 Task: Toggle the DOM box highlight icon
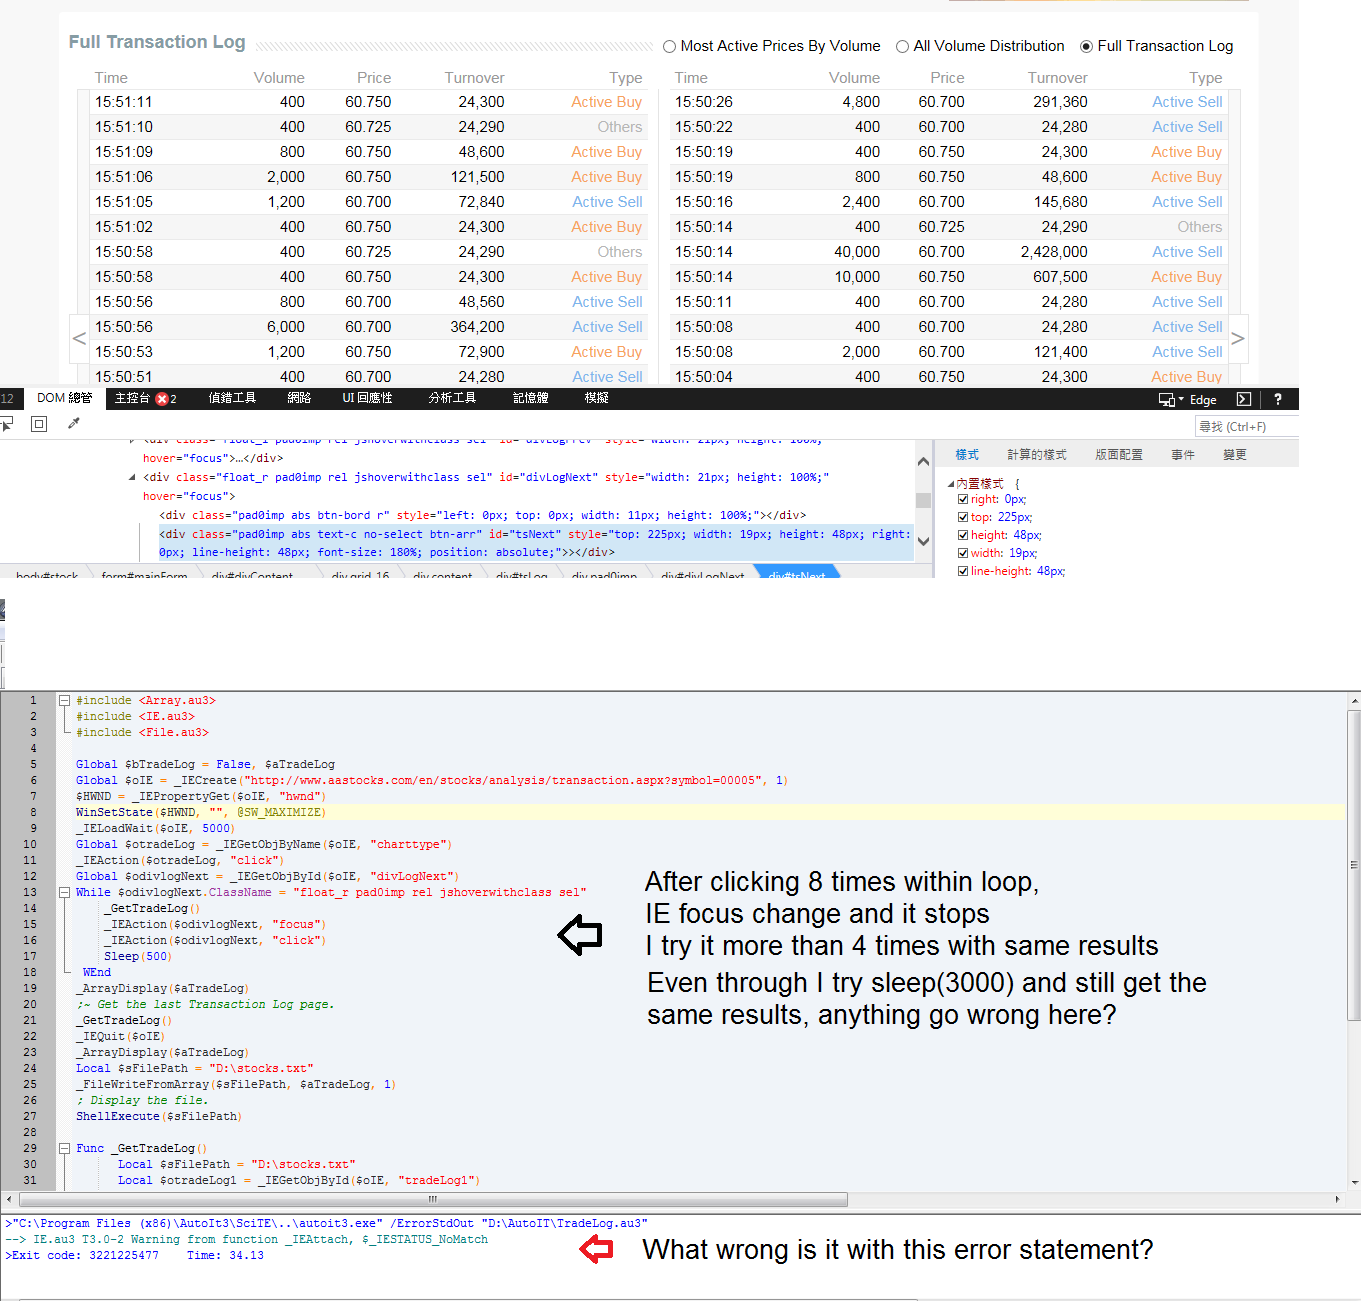pyautogui.click(x=39, y=424)
